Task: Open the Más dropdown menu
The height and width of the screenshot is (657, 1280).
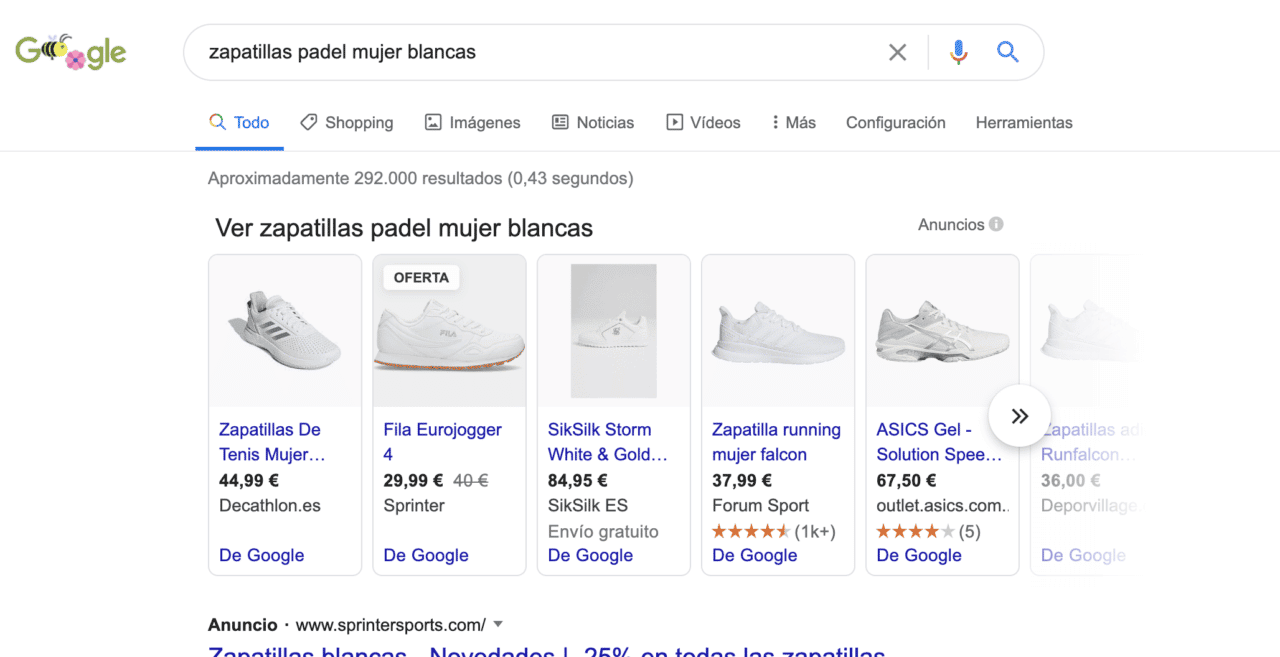Action: [x=793, y=121]
